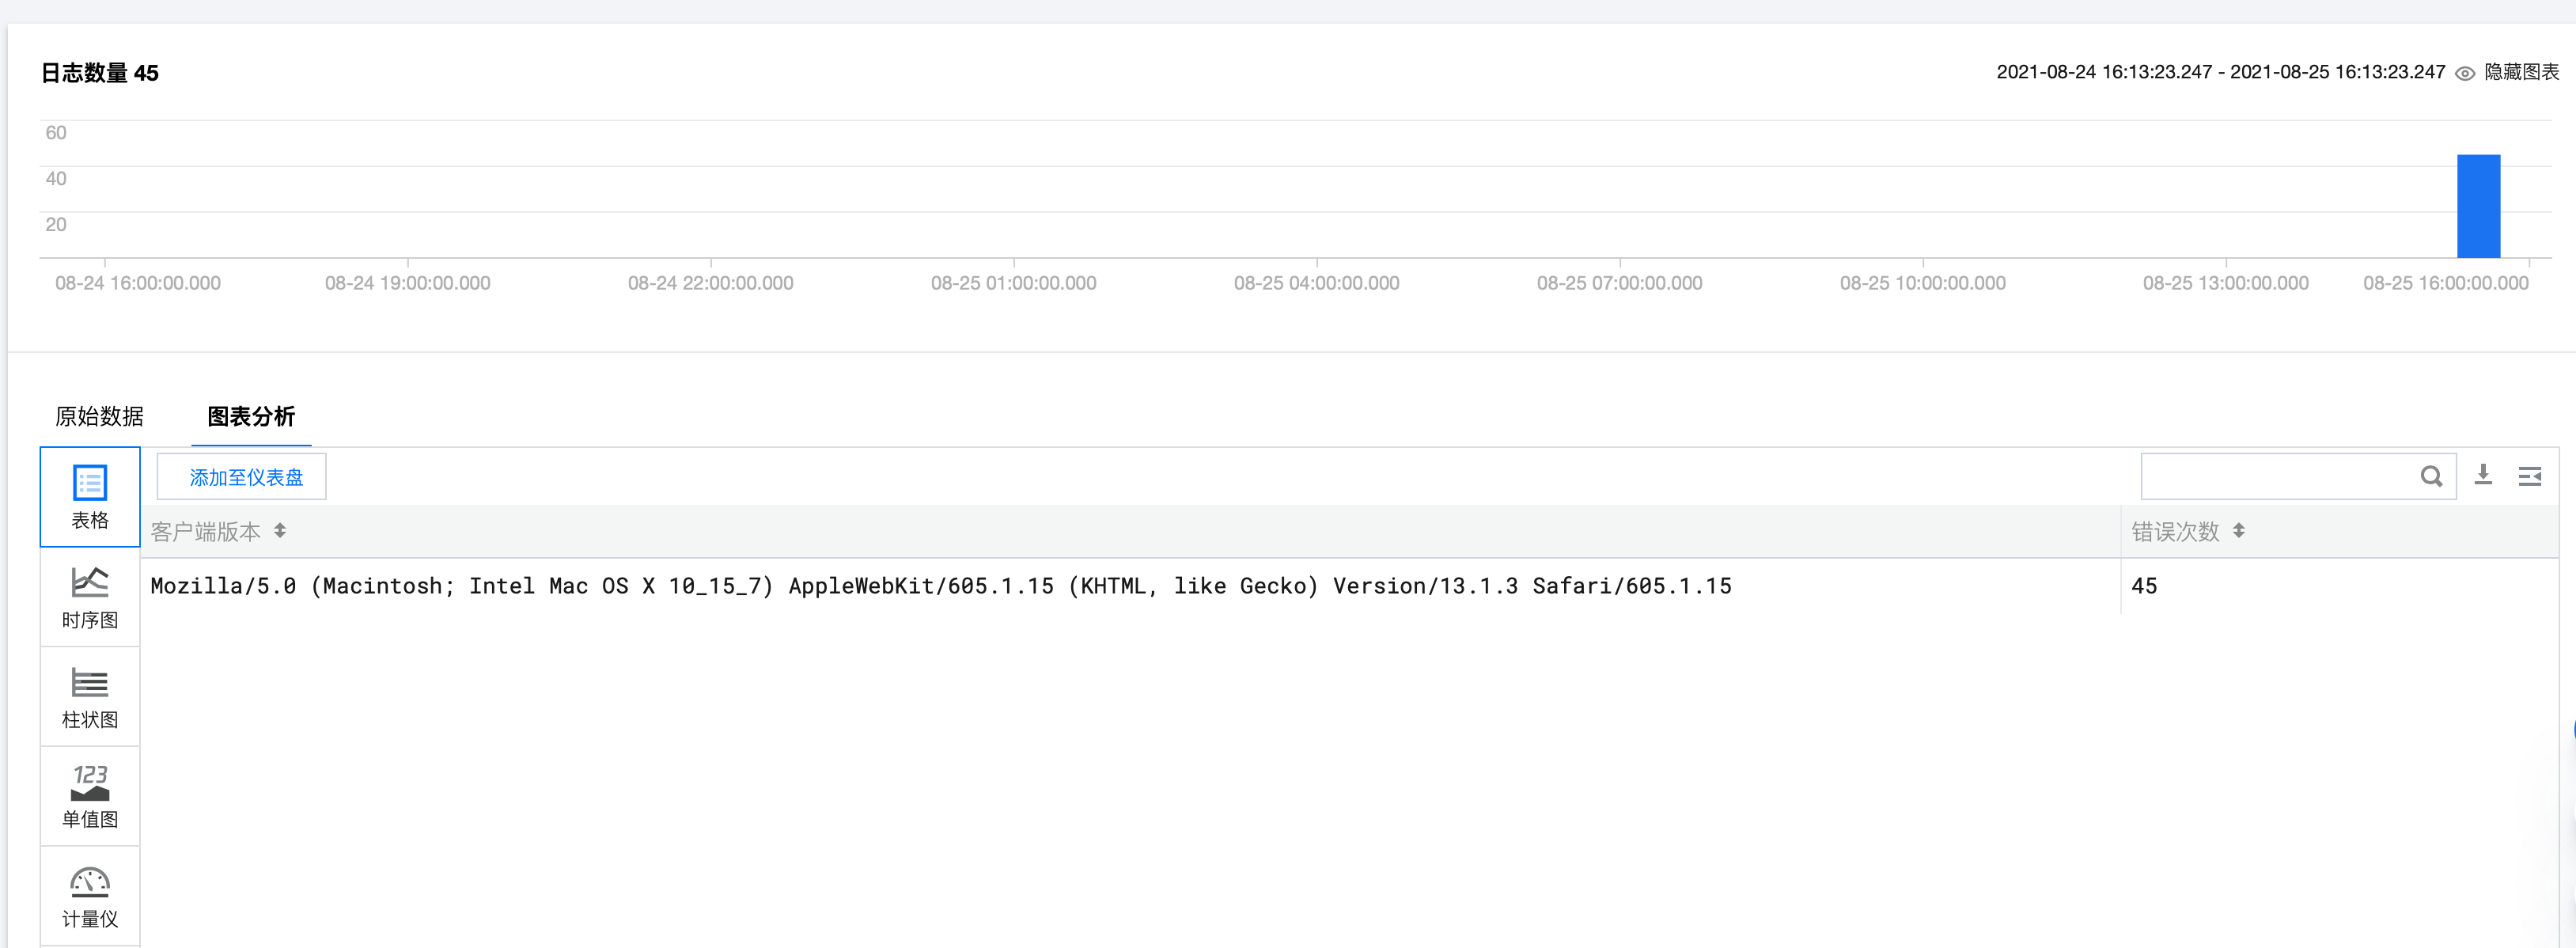Image resolution: width=2576 pixels, height=948 pixels.
Task: Click the blue histogram bar
Action: click(x=2478, y=206)
